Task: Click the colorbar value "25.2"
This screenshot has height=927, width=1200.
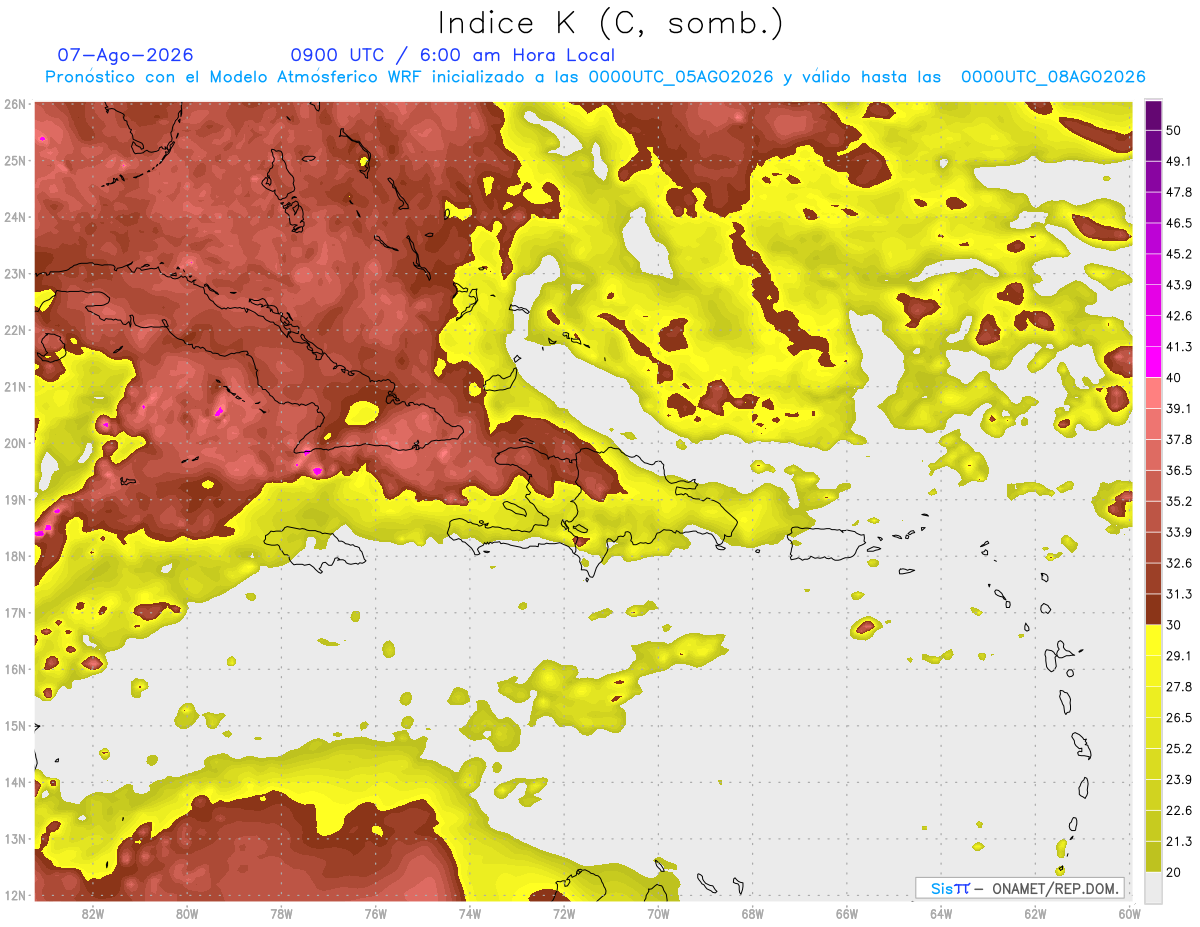Action: click(1179, 748)
